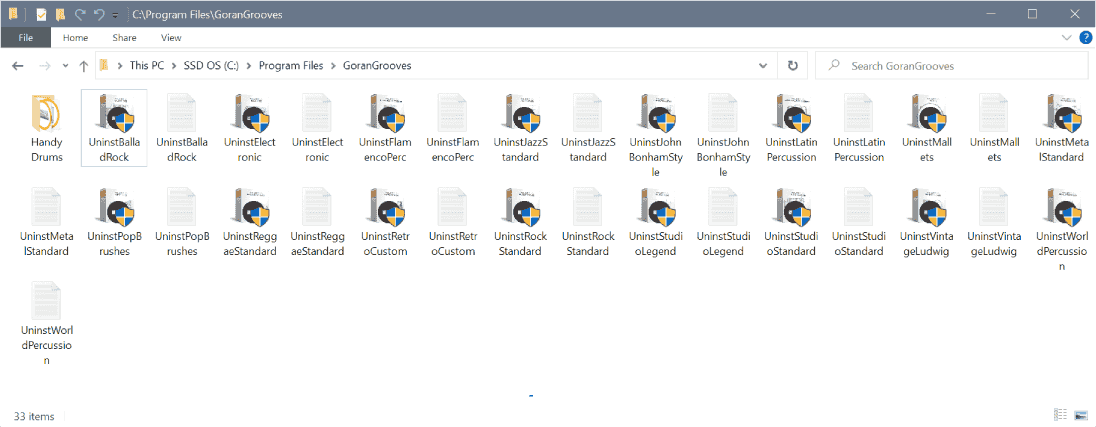Open Help with the question mark
This screenshot has width=1096, height=427.
1085,38
